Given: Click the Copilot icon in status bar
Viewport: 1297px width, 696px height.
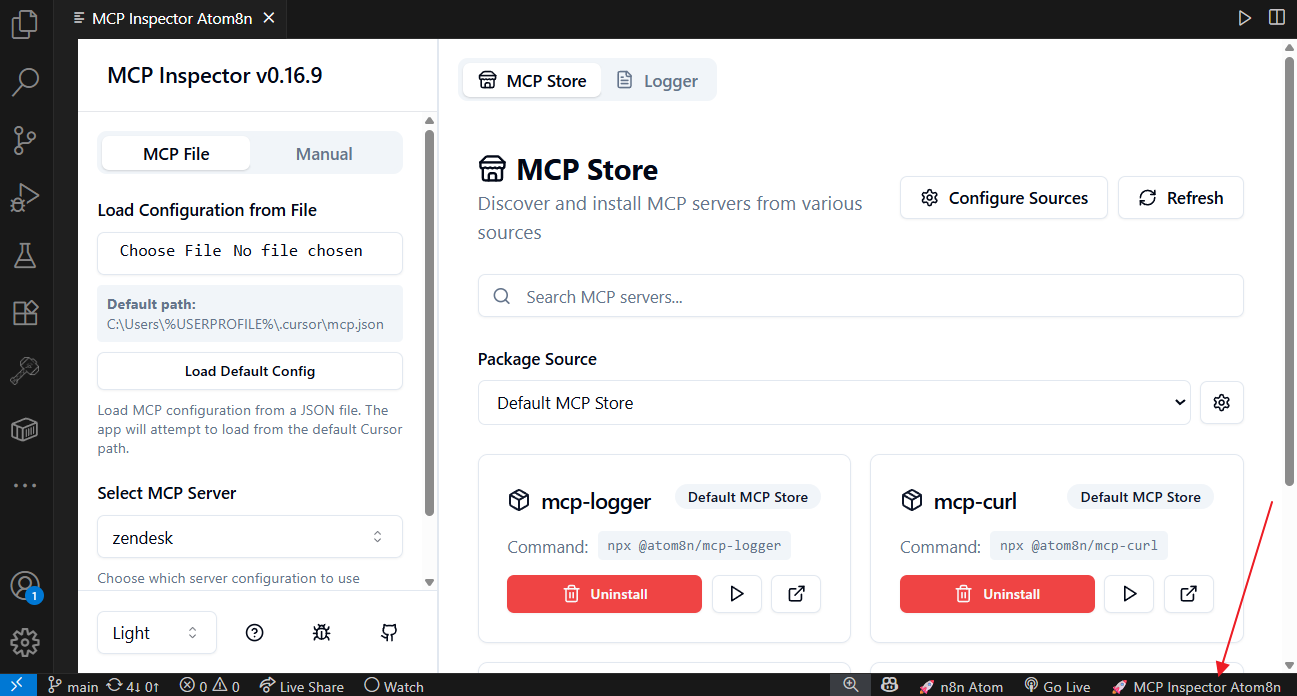Looking at the screenshot, I should click(889, 686).
